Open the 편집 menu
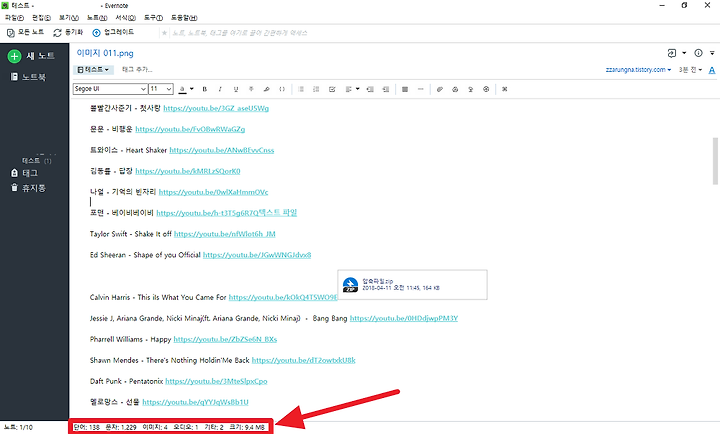The width and height of the screenshot is (720, 434). (x=41, y=17)
